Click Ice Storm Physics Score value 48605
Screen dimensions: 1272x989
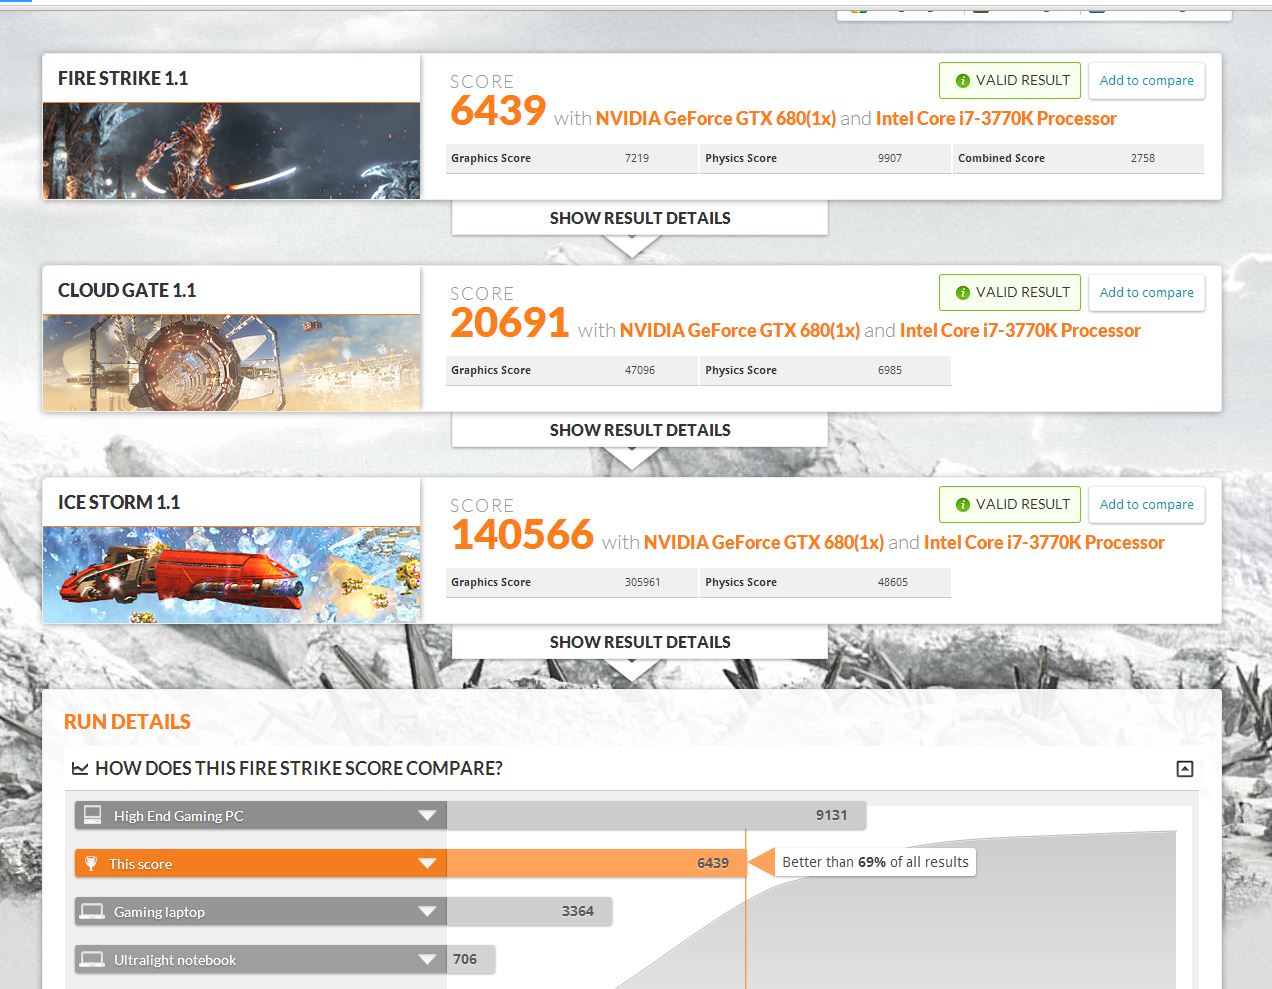click(x=893, y=582)
